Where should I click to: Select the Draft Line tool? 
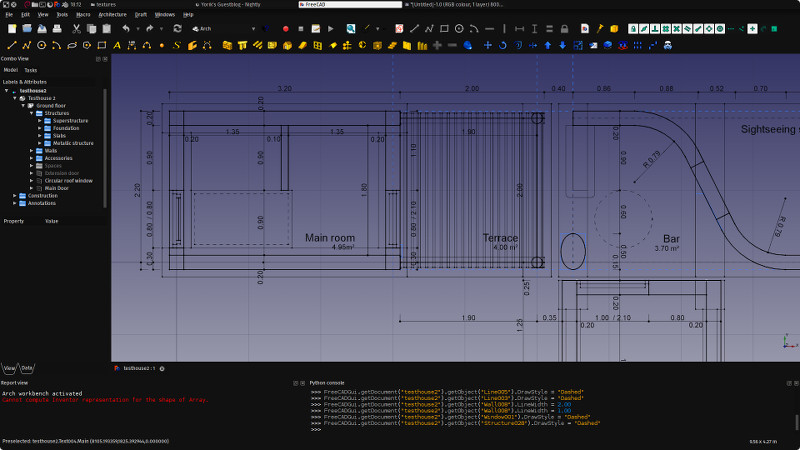click(12, 45)
